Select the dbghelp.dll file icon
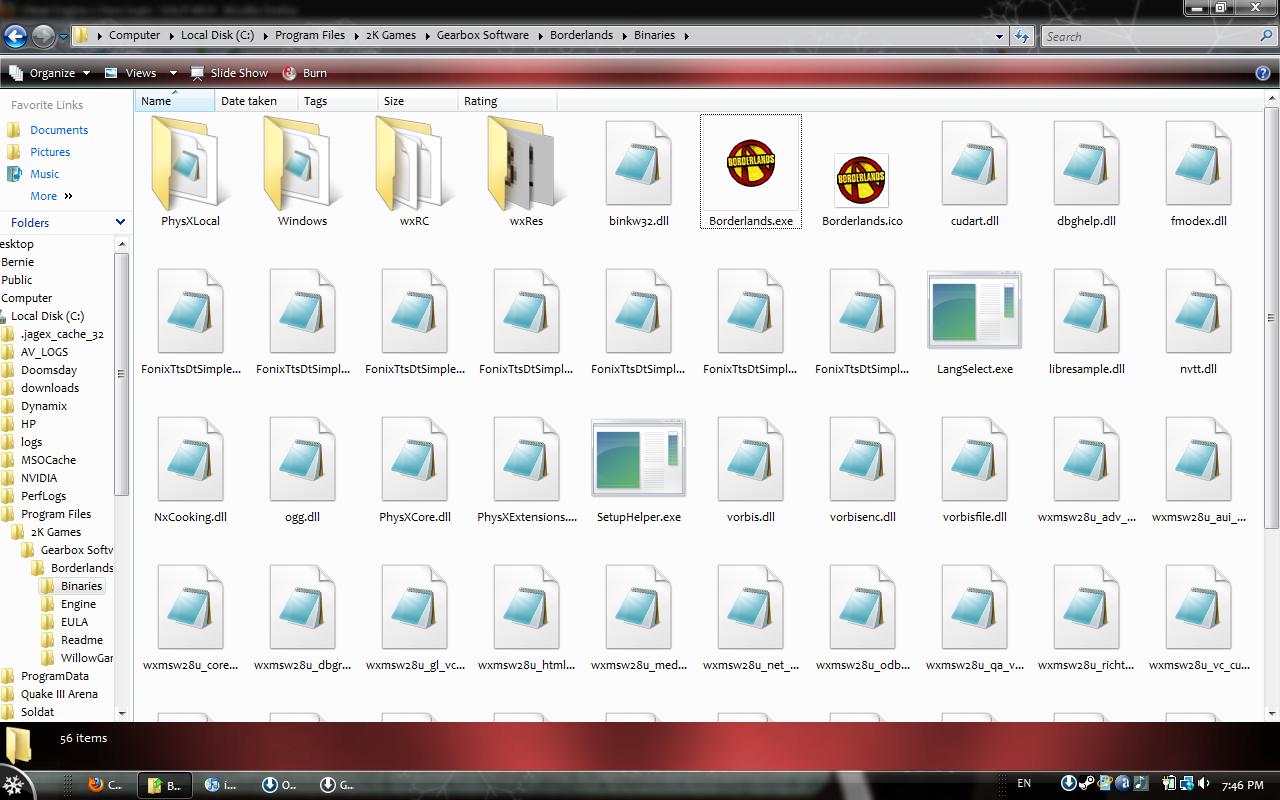 tap(1086, 164)
